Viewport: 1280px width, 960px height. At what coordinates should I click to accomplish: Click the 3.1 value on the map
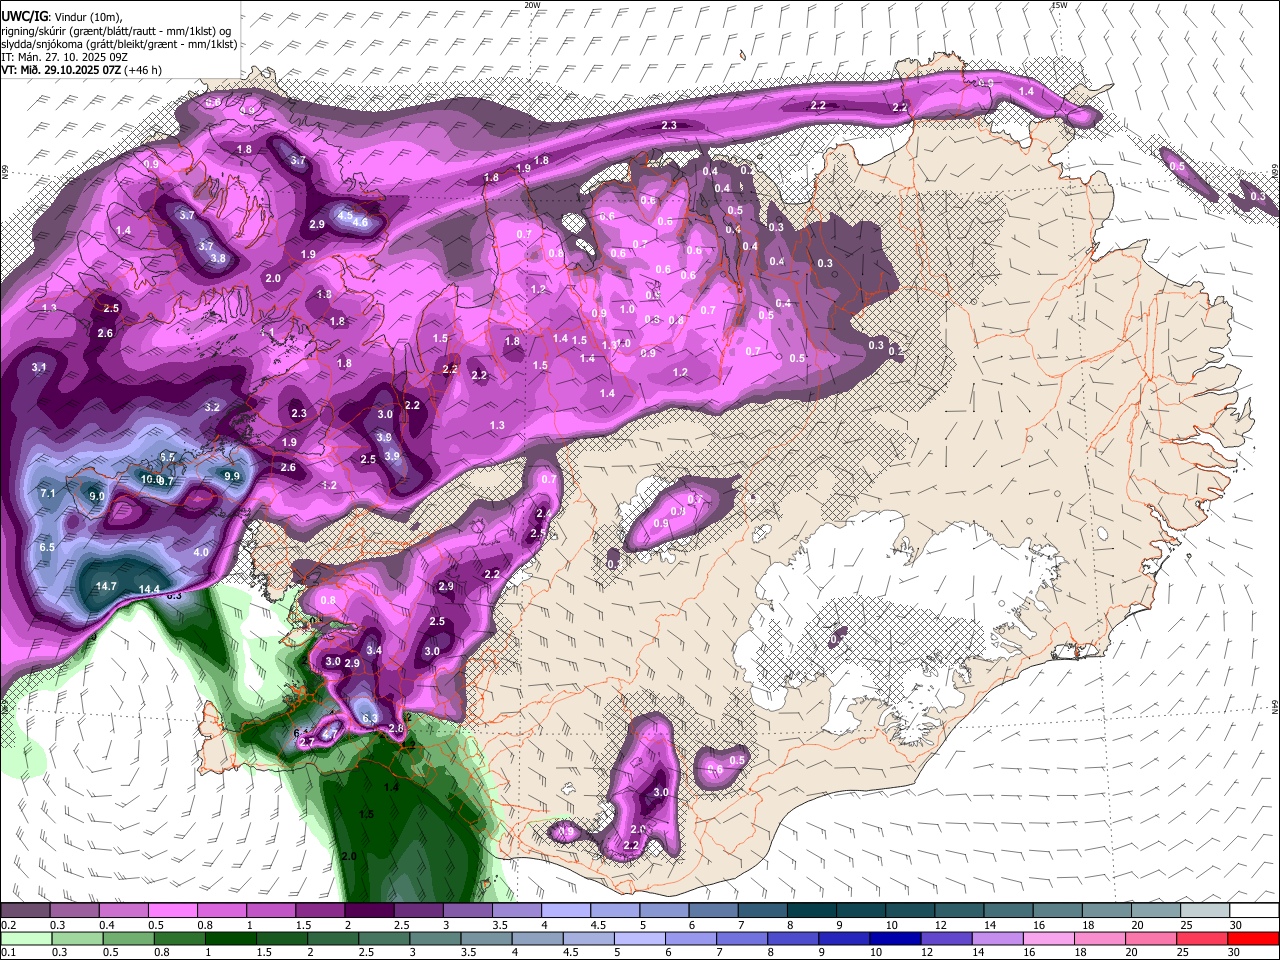[x=39, y=368]
